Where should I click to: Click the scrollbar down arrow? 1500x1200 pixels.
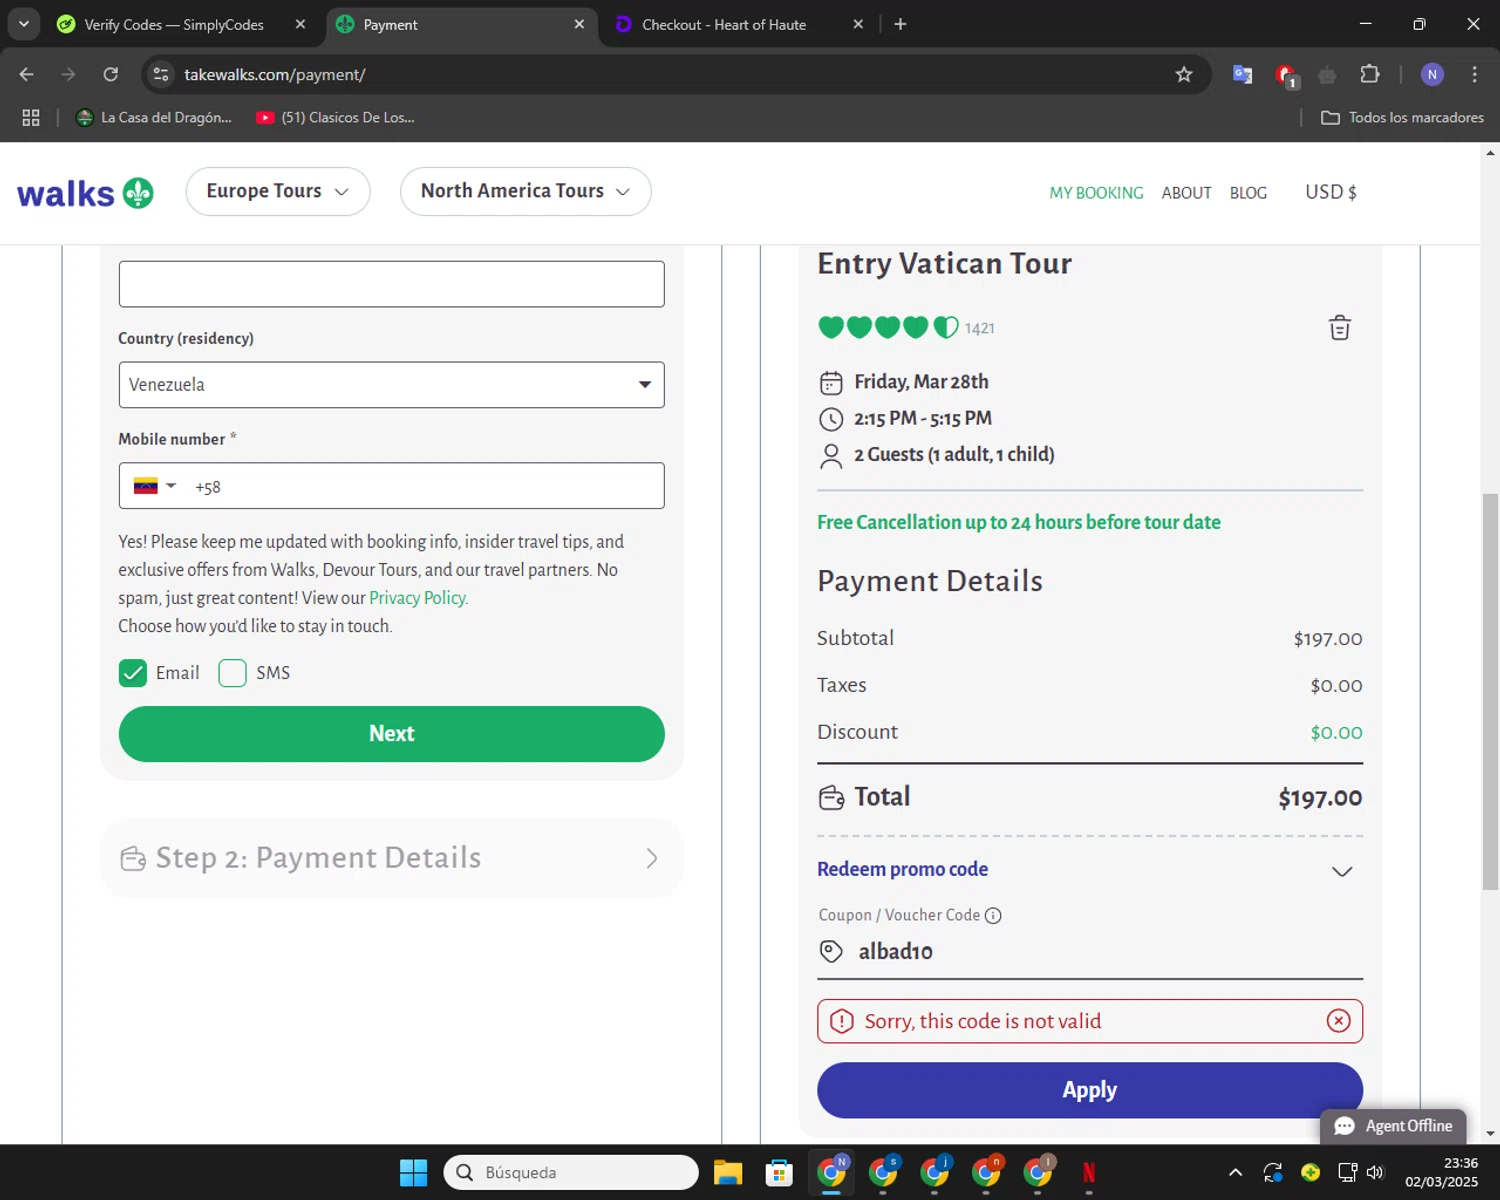coord(1490,1134)
